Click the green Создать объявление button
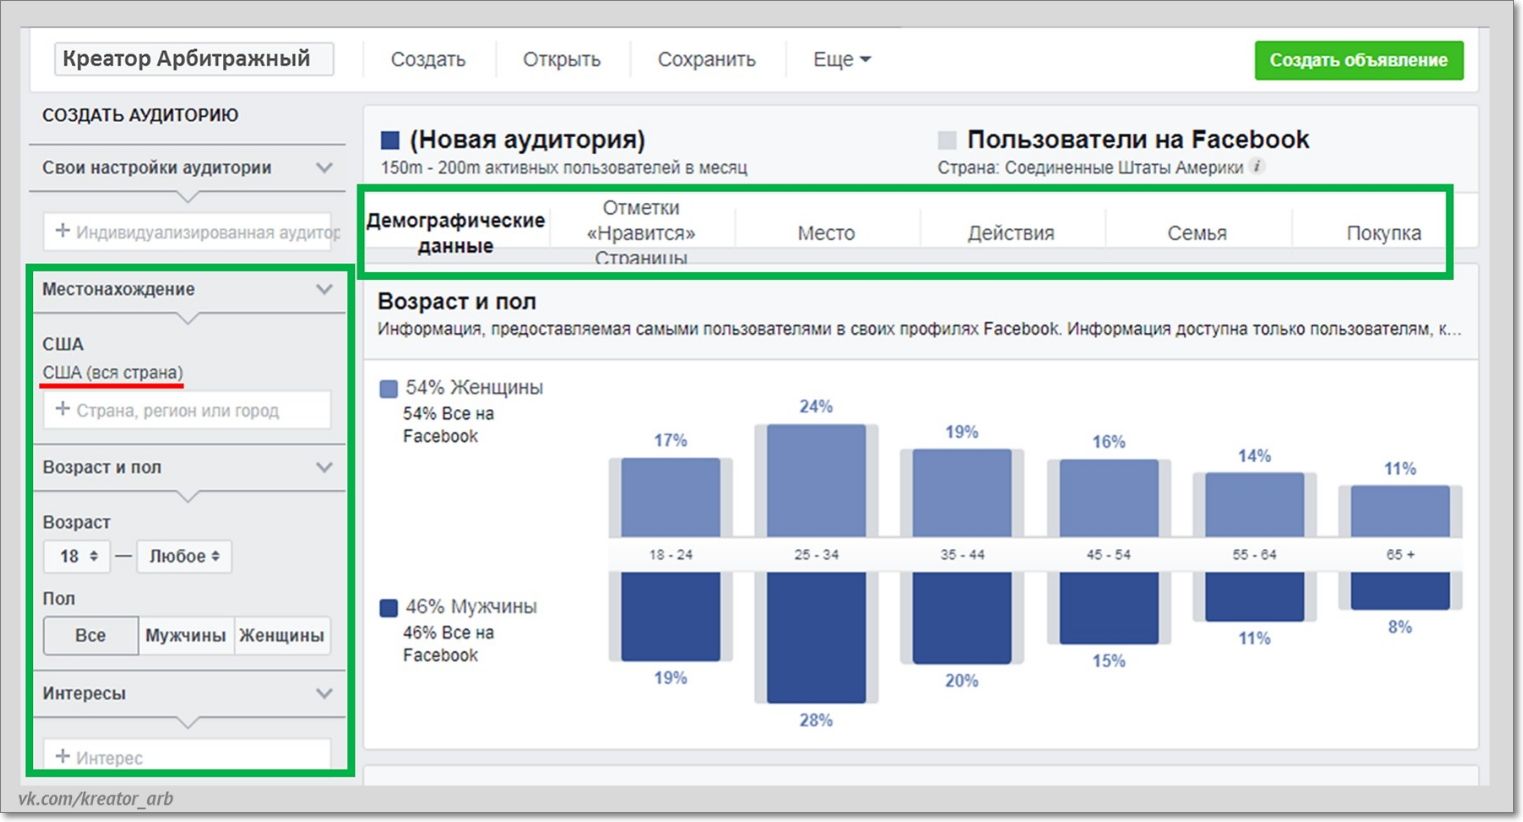The image size is (1523, 822). (x=1359, y=60)
